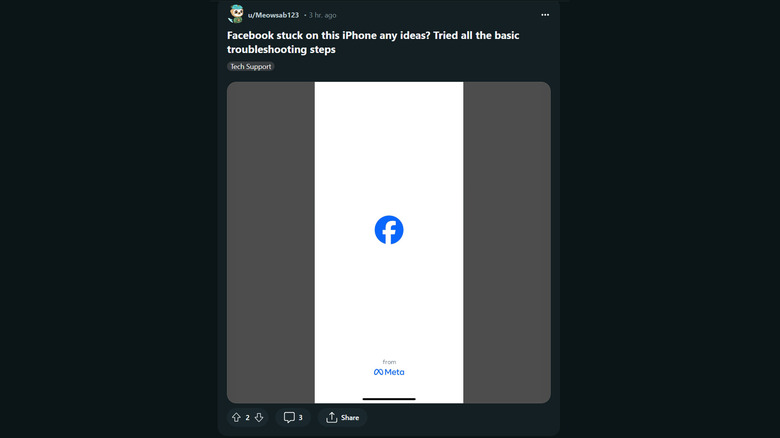Select the Tech Support flair
Image resolution: width=780 pixels, height=438 pixels.
point(251,66)
